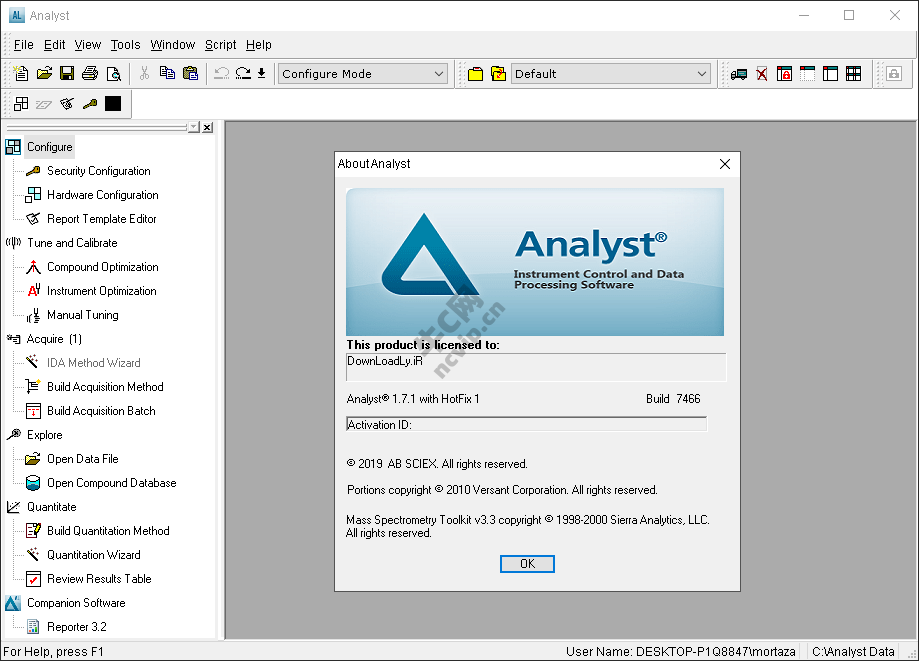
Task: Click Open Compound Database
Action: [111, 483]
